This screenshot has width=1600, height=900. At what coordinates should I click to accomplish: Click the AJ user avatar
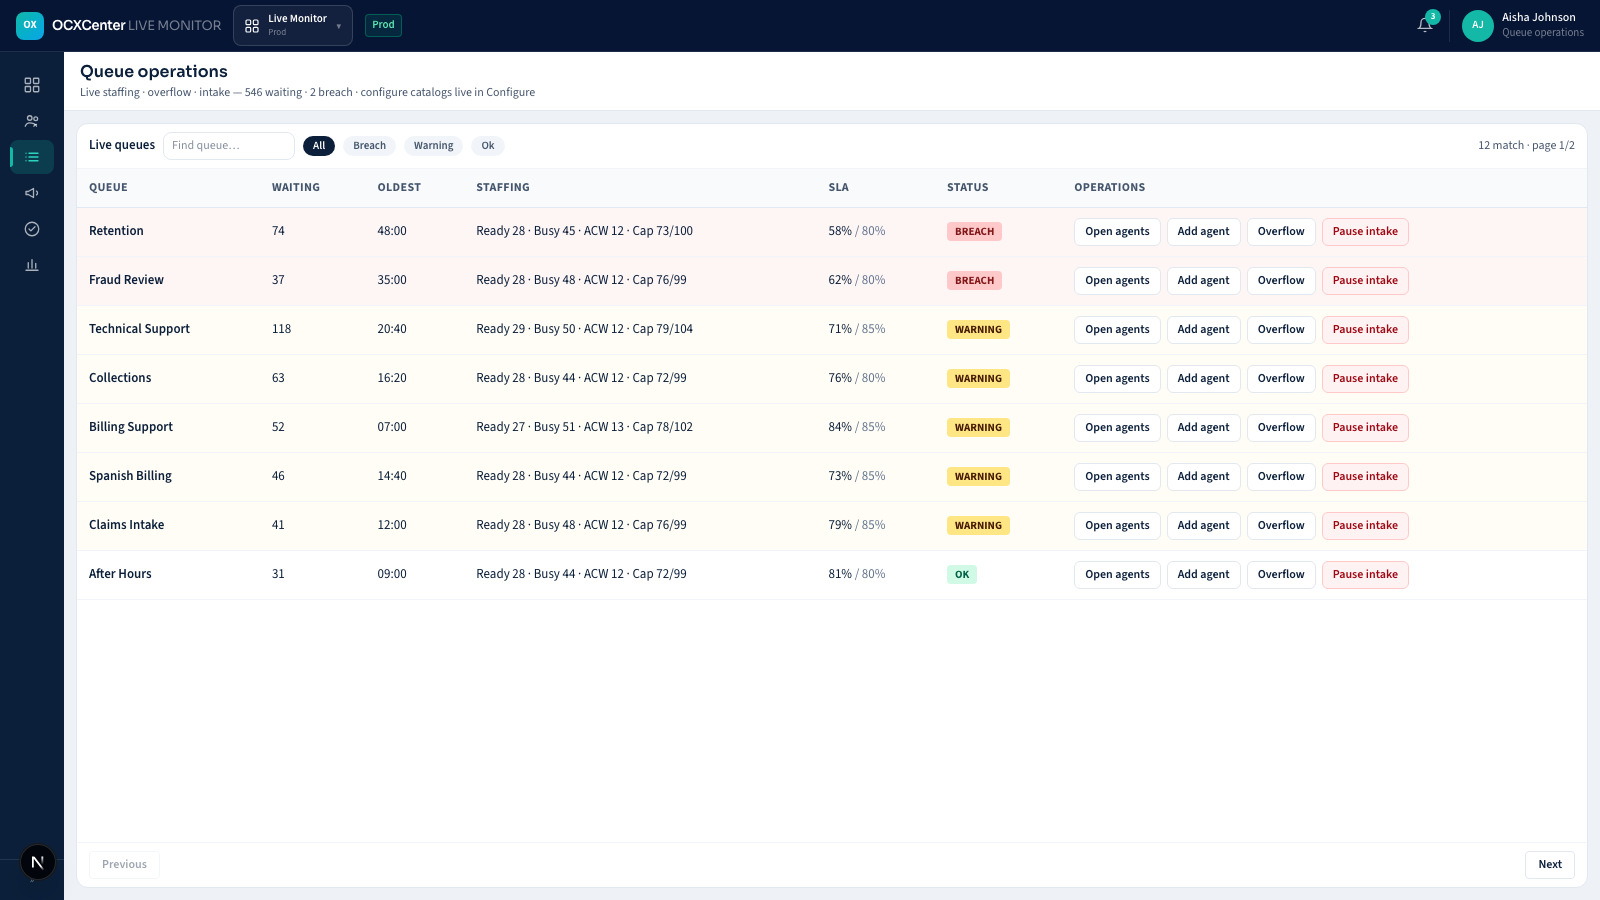coord(1478,26)
